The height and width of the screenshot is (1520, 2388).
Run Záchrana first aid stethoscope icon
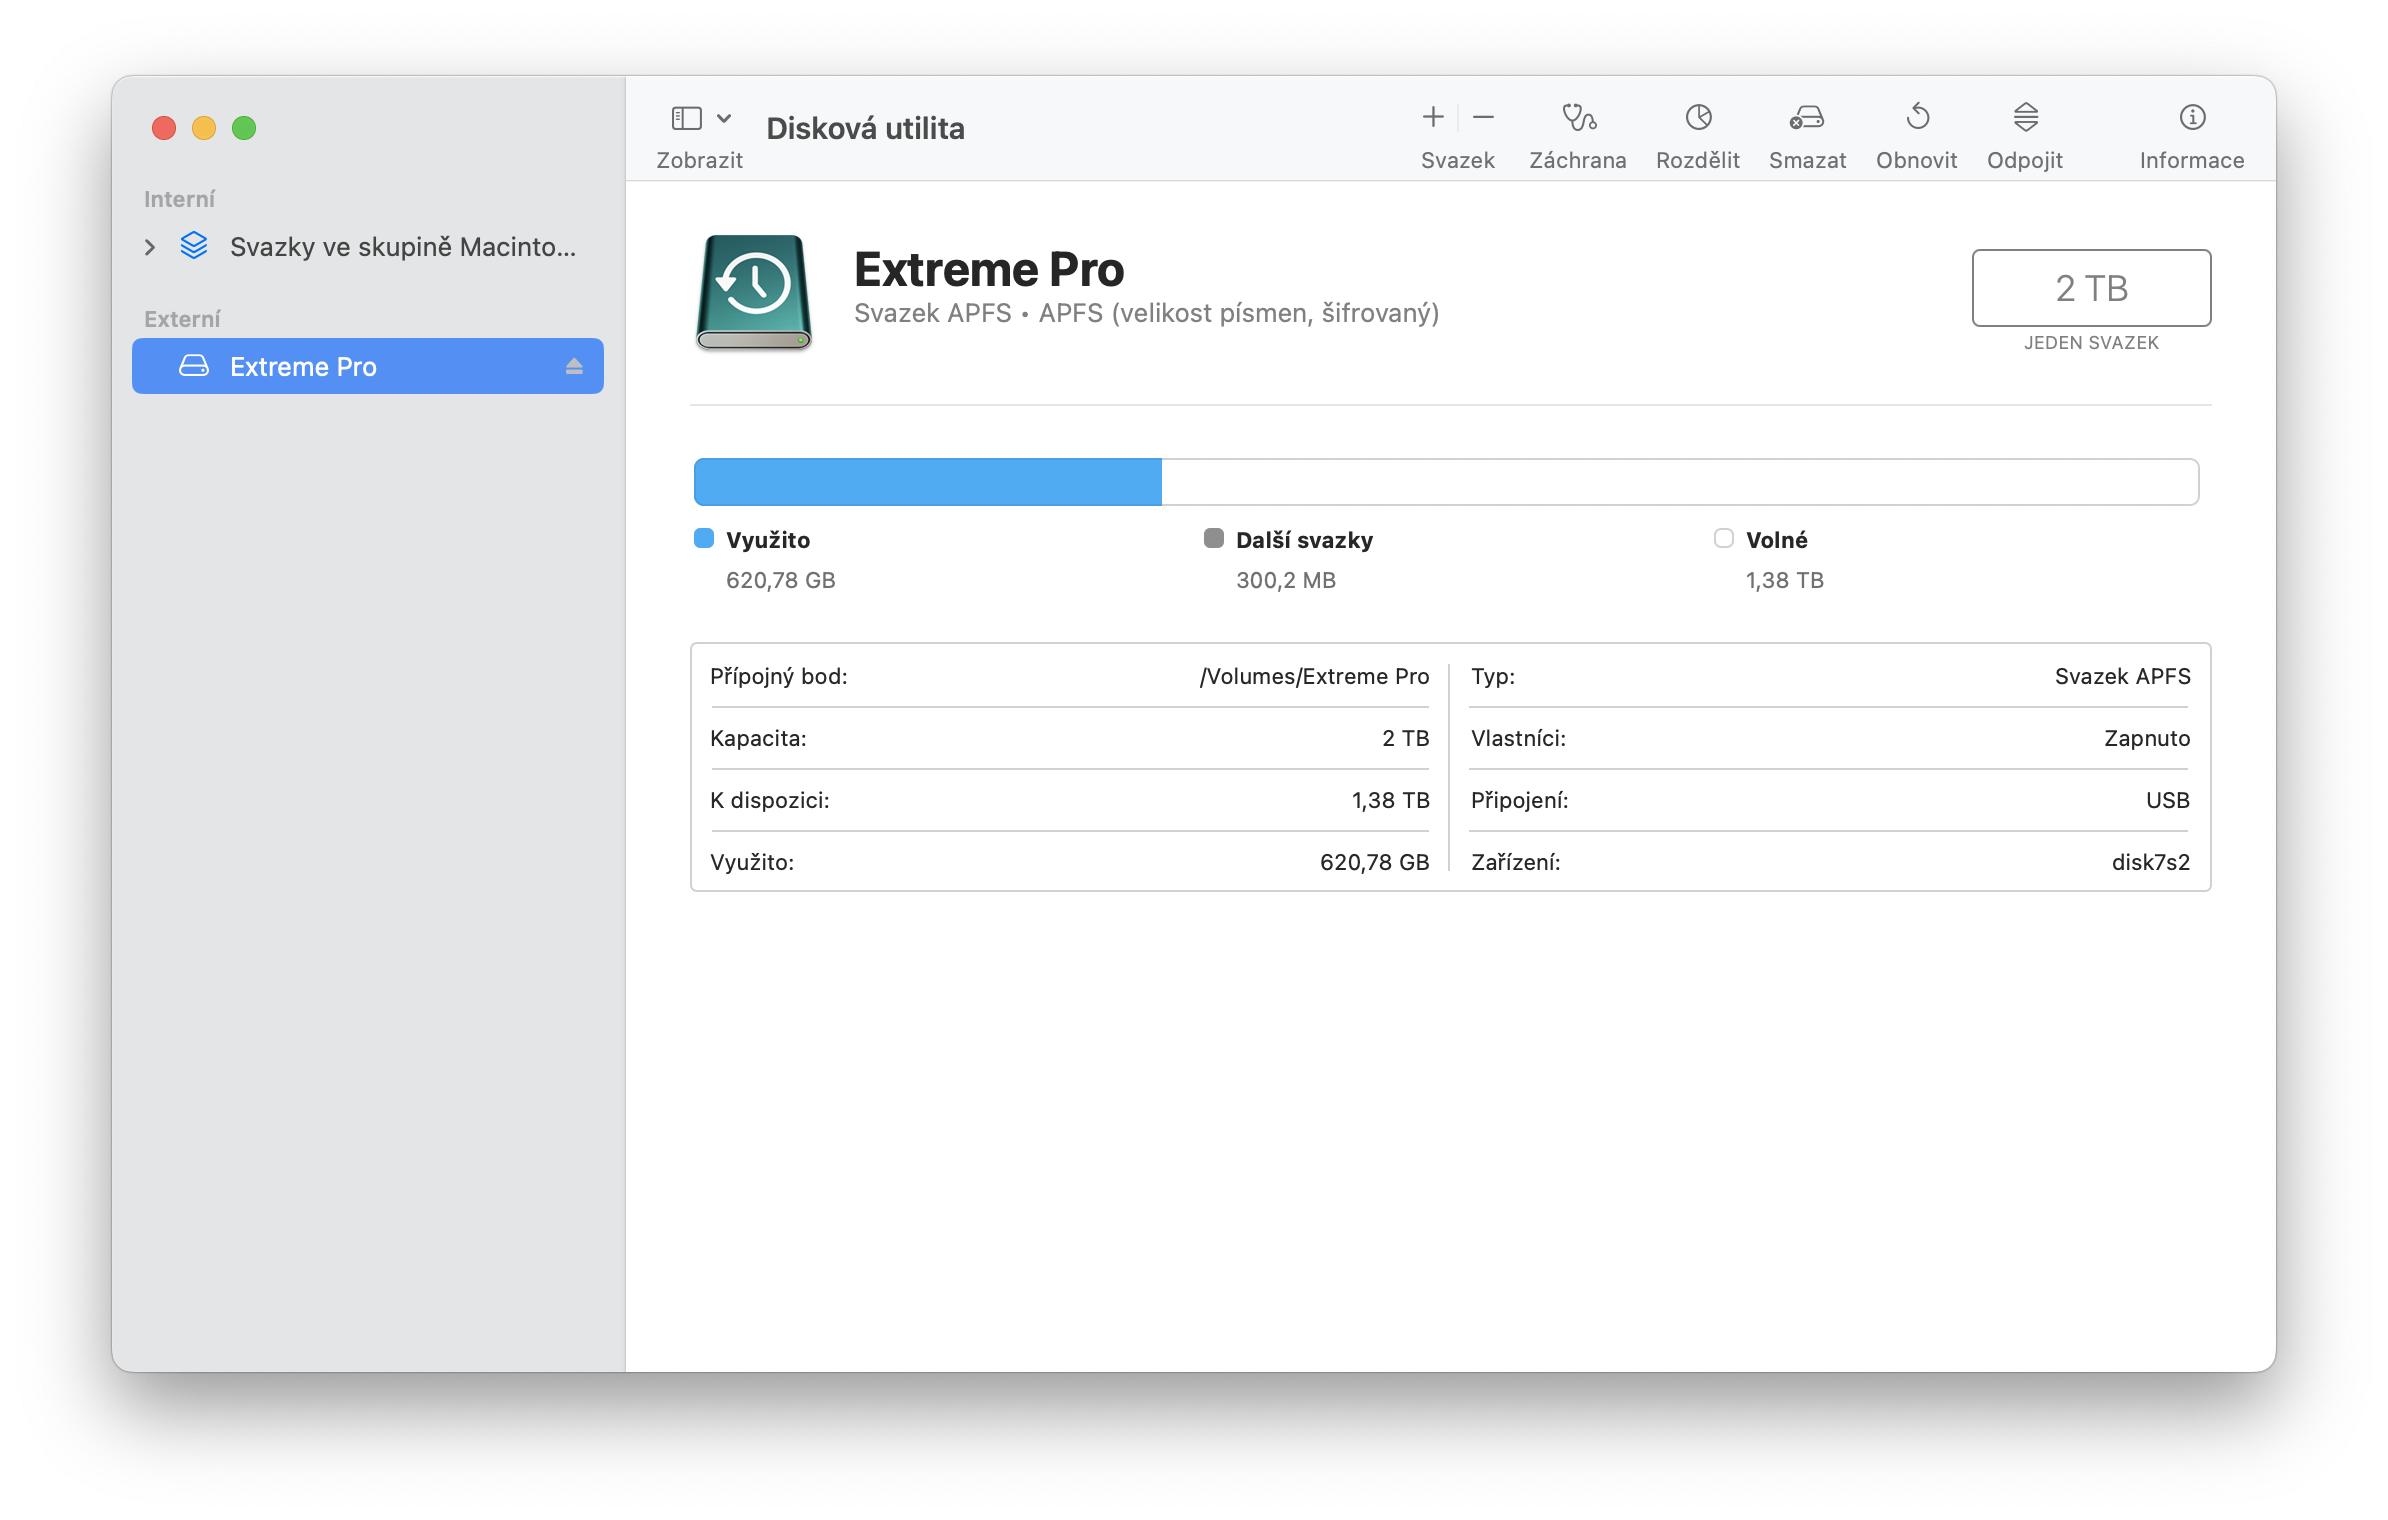[x=1578, y=117]
